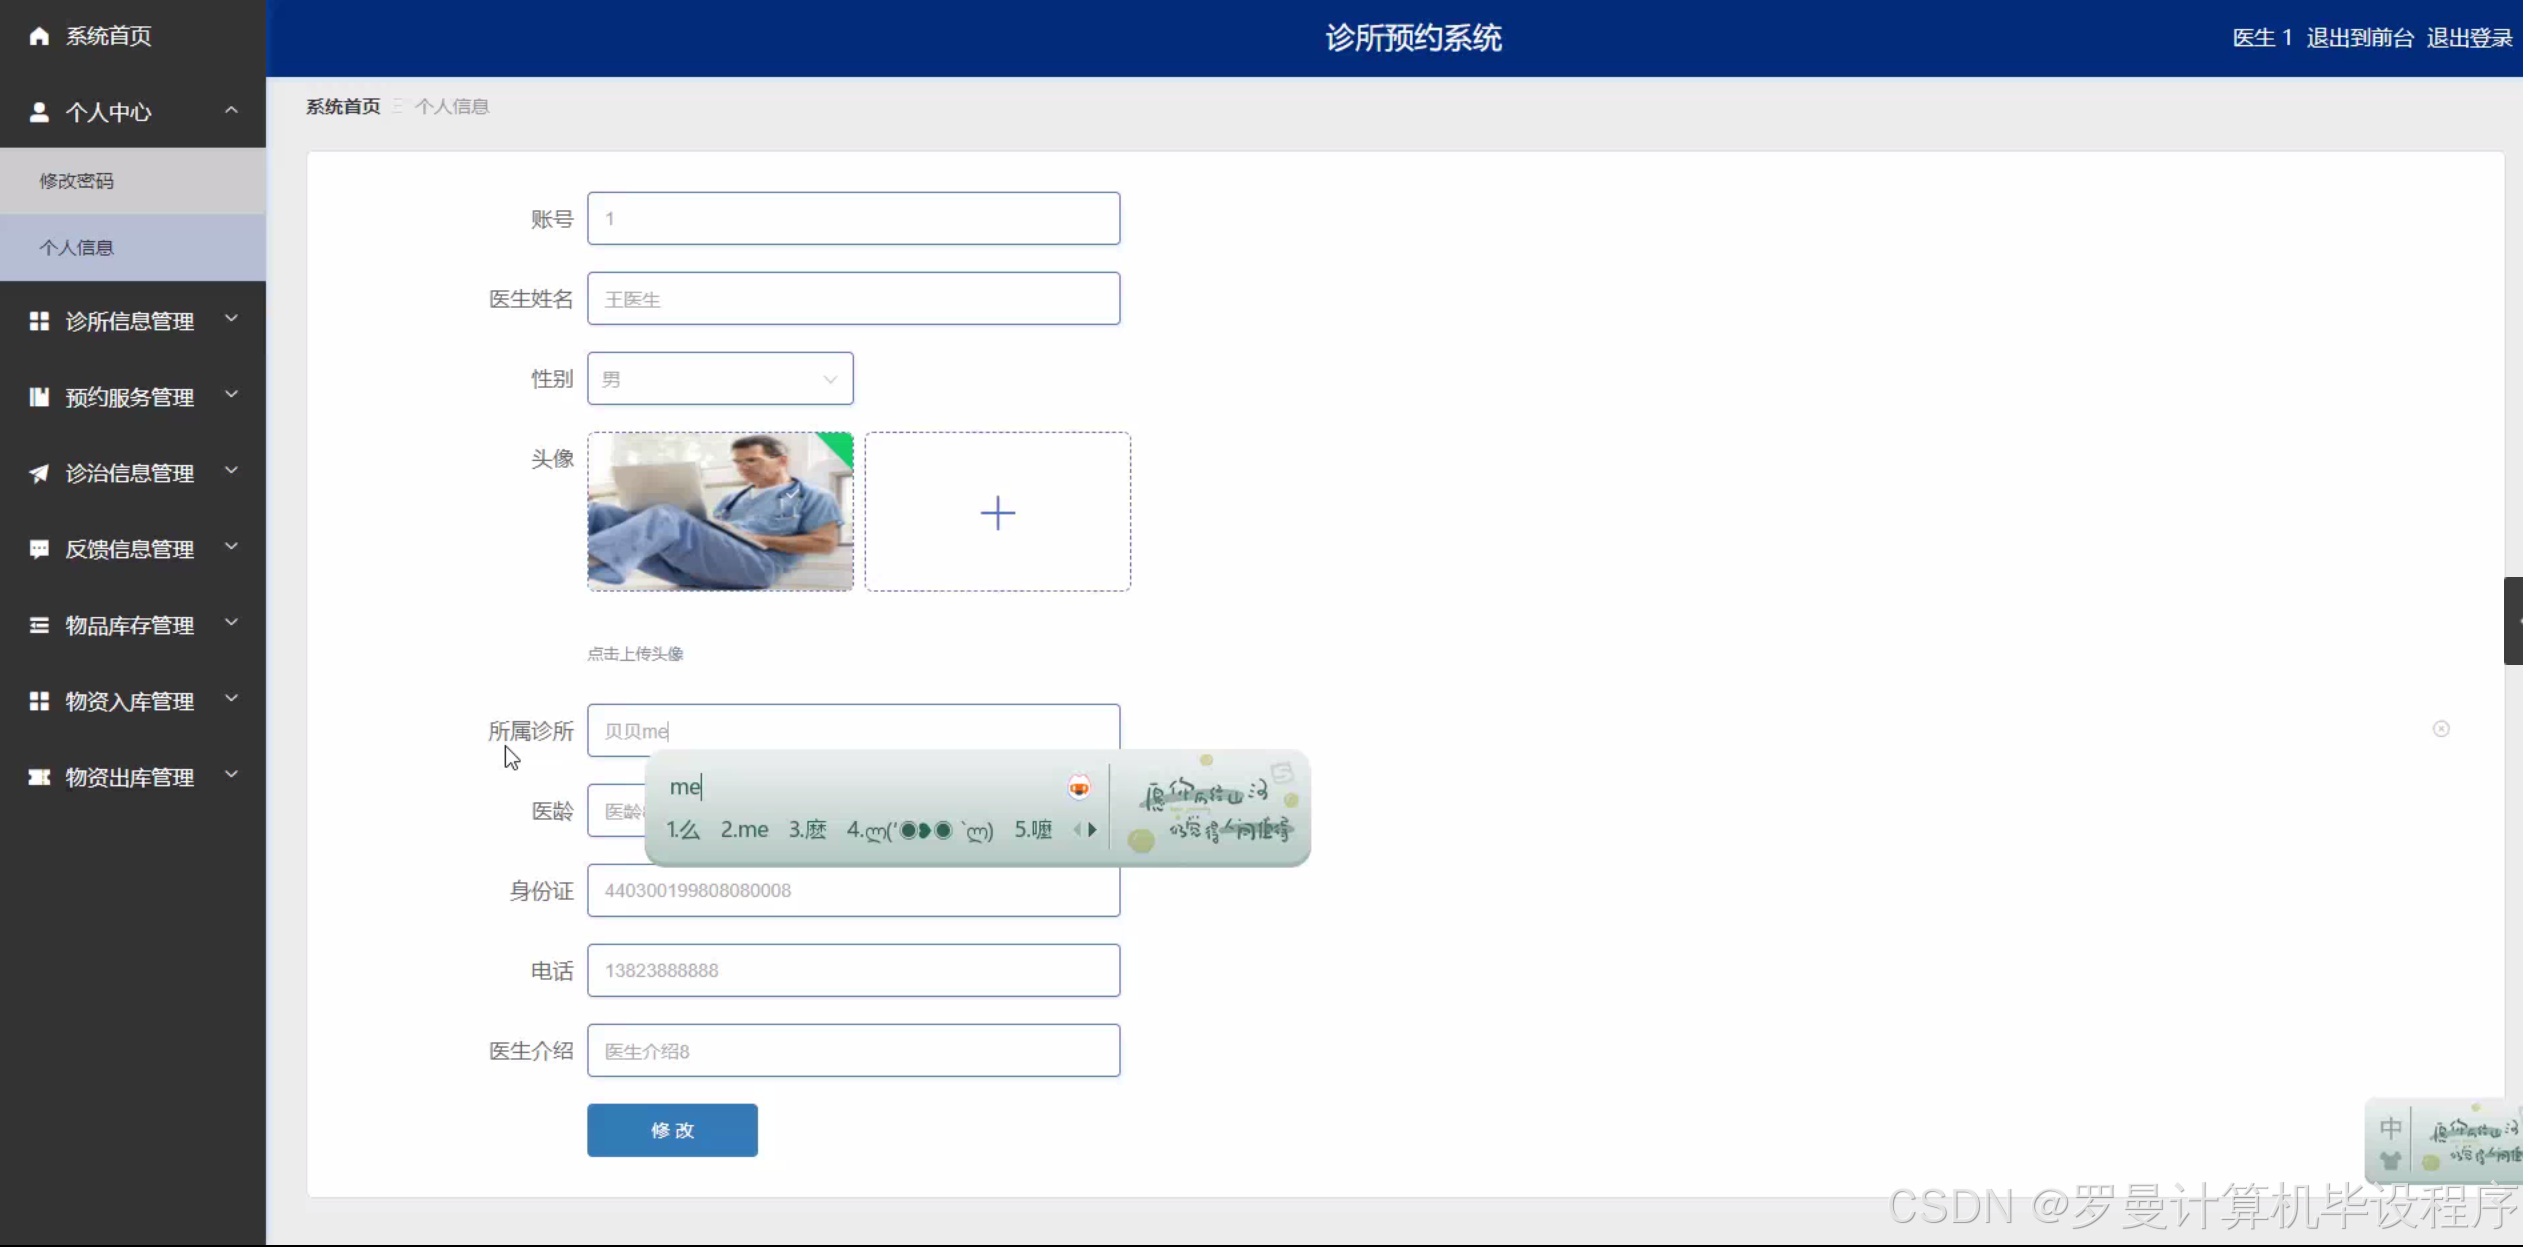
Task: Click the home icon beside 系统首页
Action: [x=39, y=36]
